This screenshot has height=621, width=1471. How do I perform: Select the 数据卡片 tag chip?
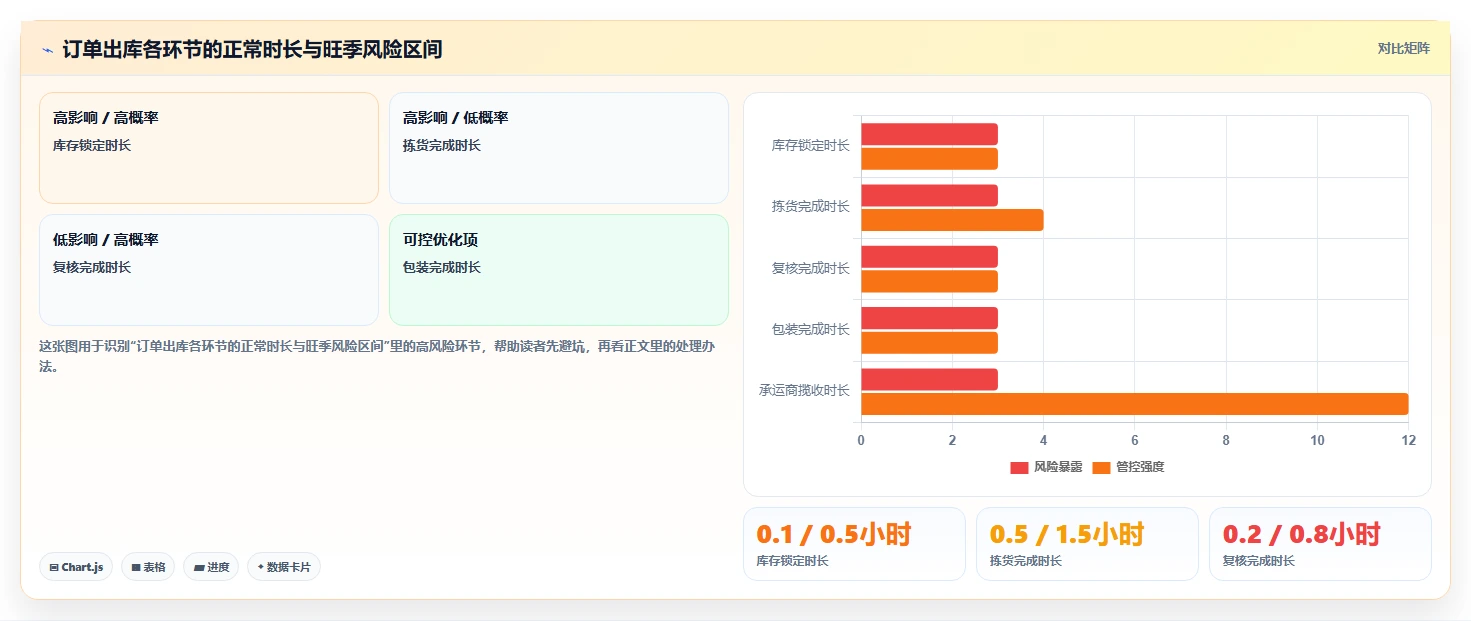tap(284, 567)
